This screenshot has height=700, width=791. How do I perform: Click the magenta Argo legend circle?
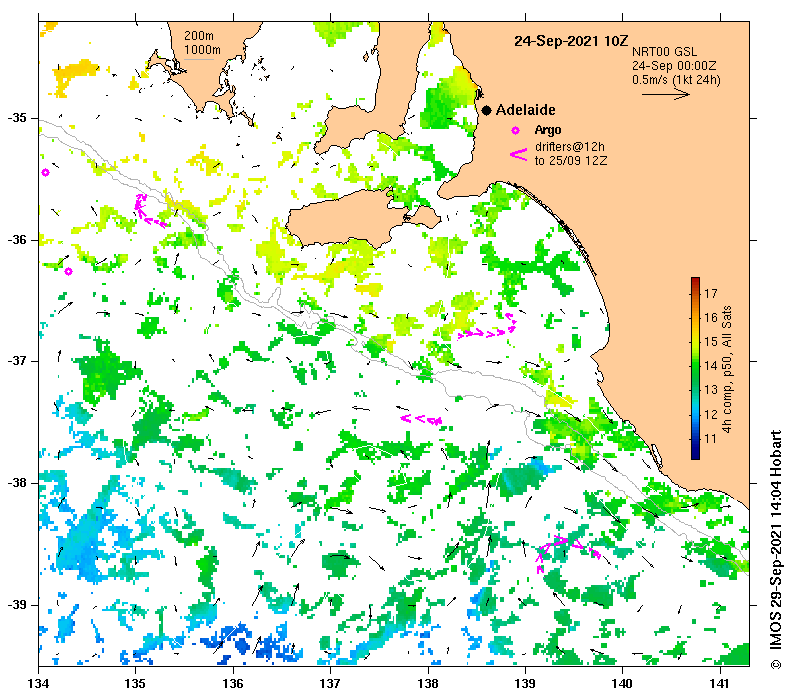515,131
